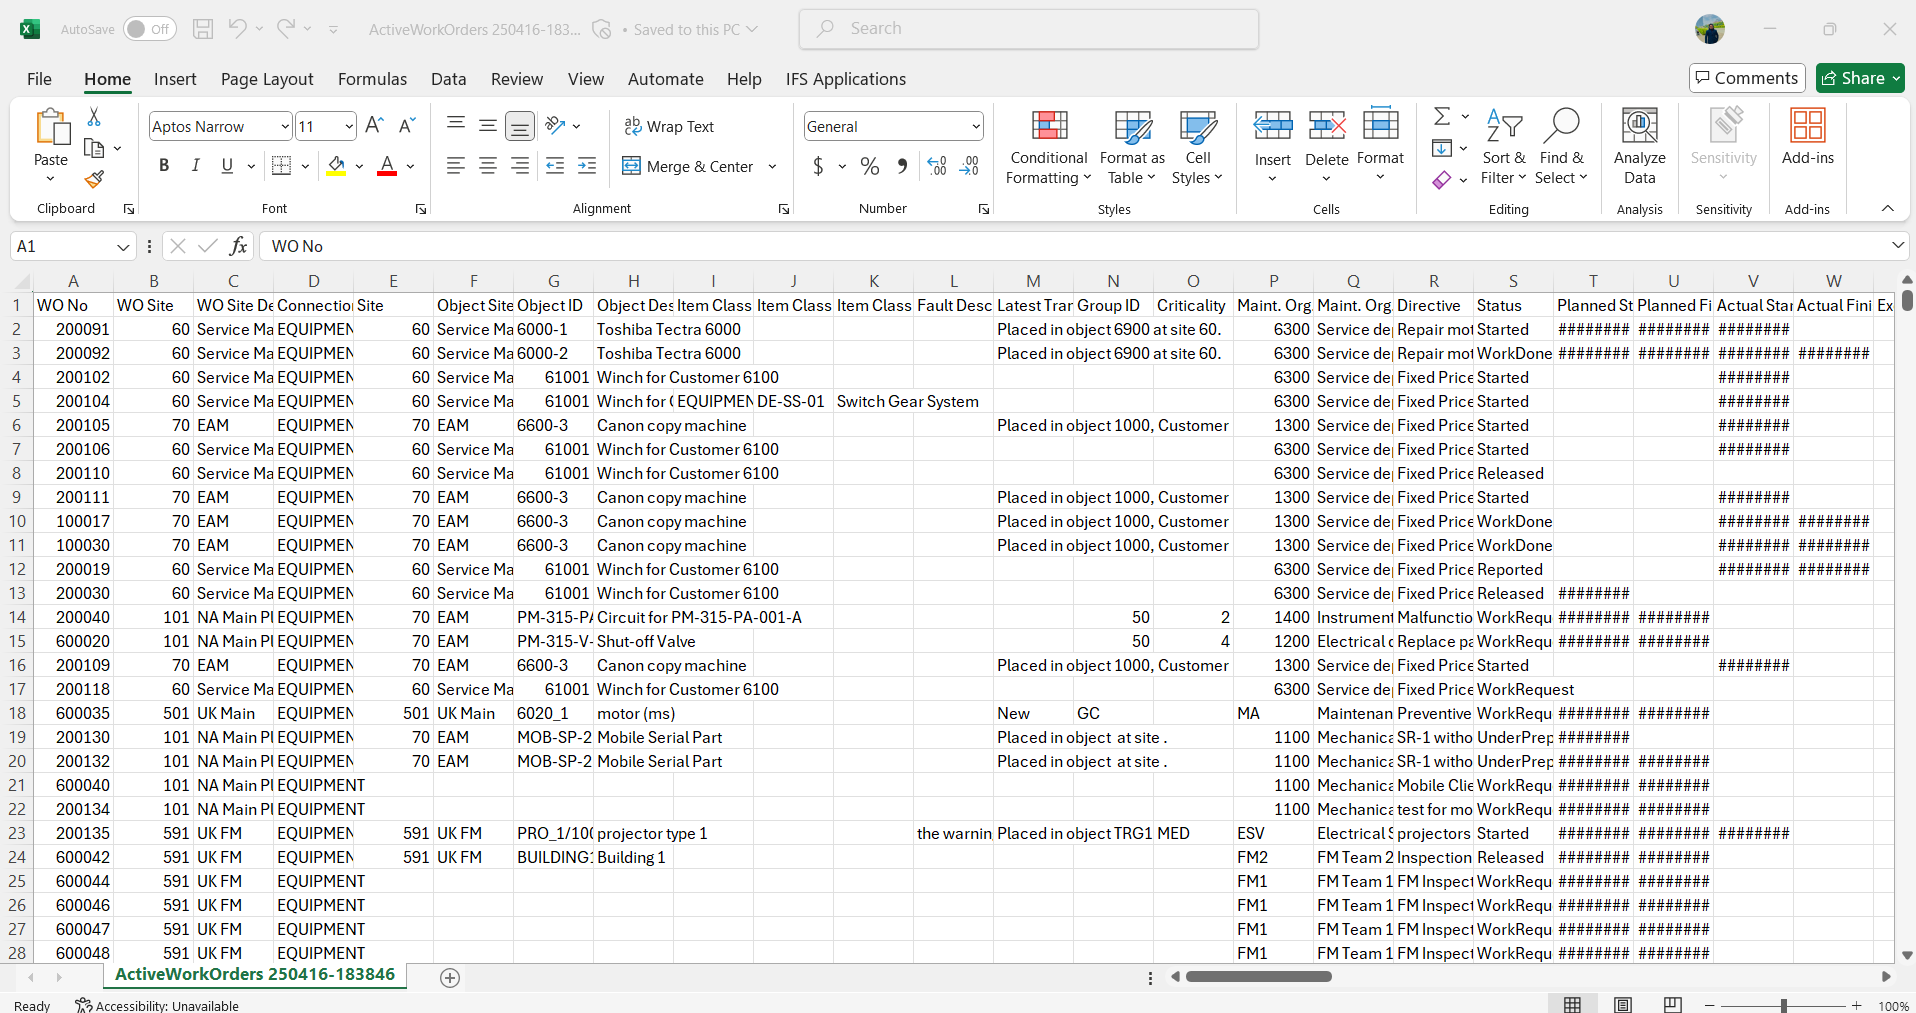The width and height of the screenshot is (1916, 1013).
Task: Select ActiveWorkOrders sheet tab
Action: point(255,974)
